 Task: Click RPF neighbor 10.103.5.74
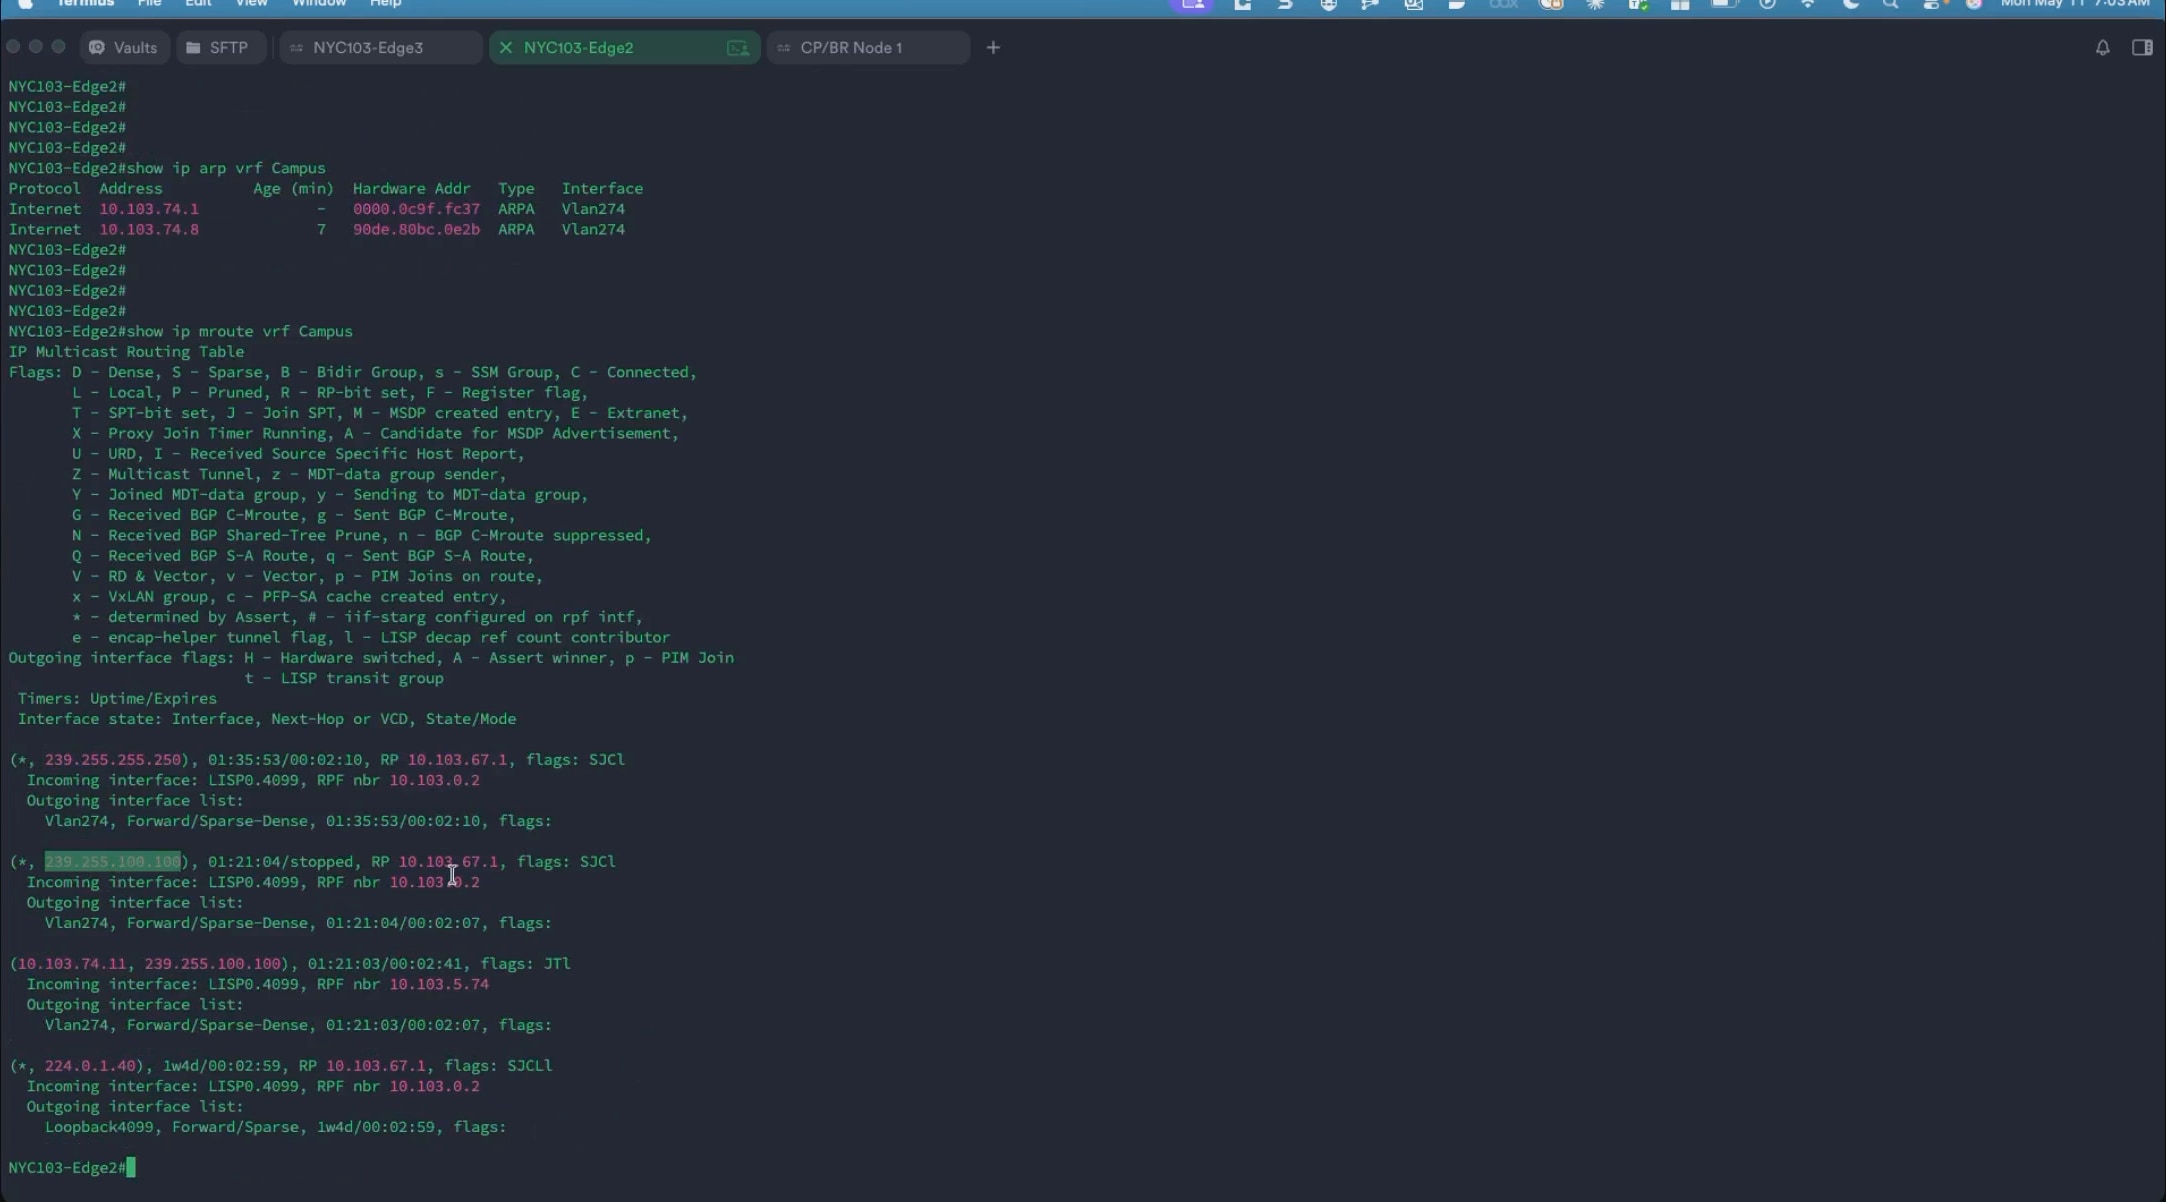[439, 984]
